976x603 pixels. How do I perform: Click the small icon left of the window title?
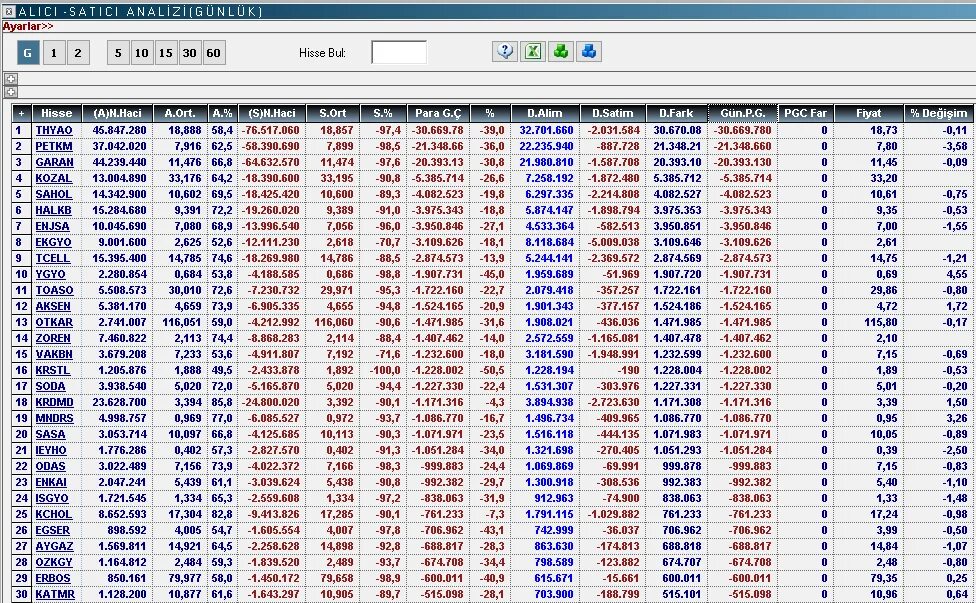9,11
